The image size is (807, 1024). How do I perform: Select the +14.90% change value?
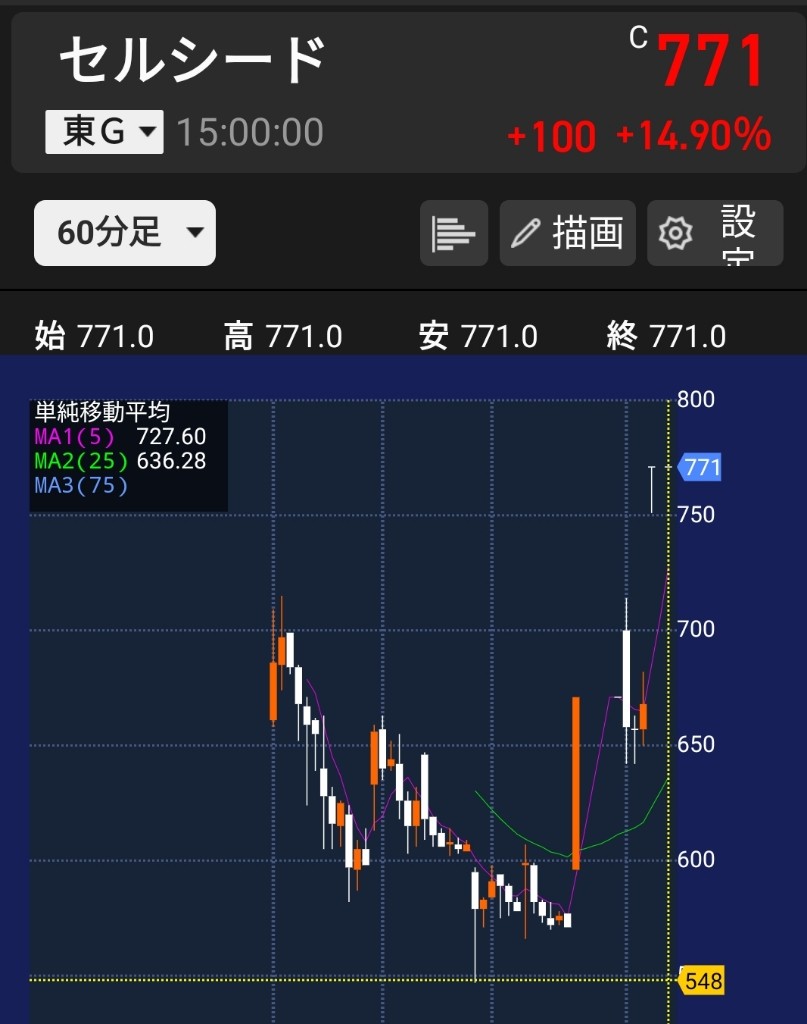(693, 135)
